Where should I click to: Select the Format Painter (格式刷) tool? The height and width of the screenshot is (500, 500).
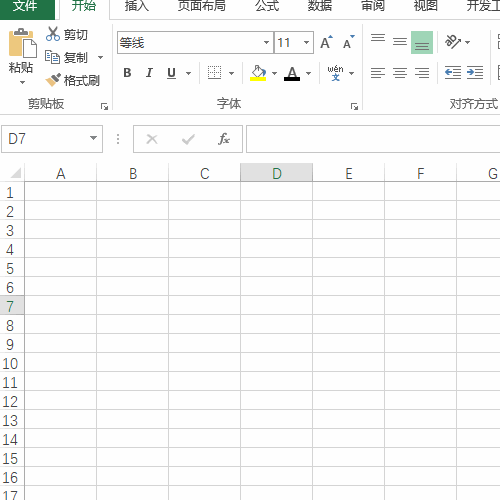[73, 80]
